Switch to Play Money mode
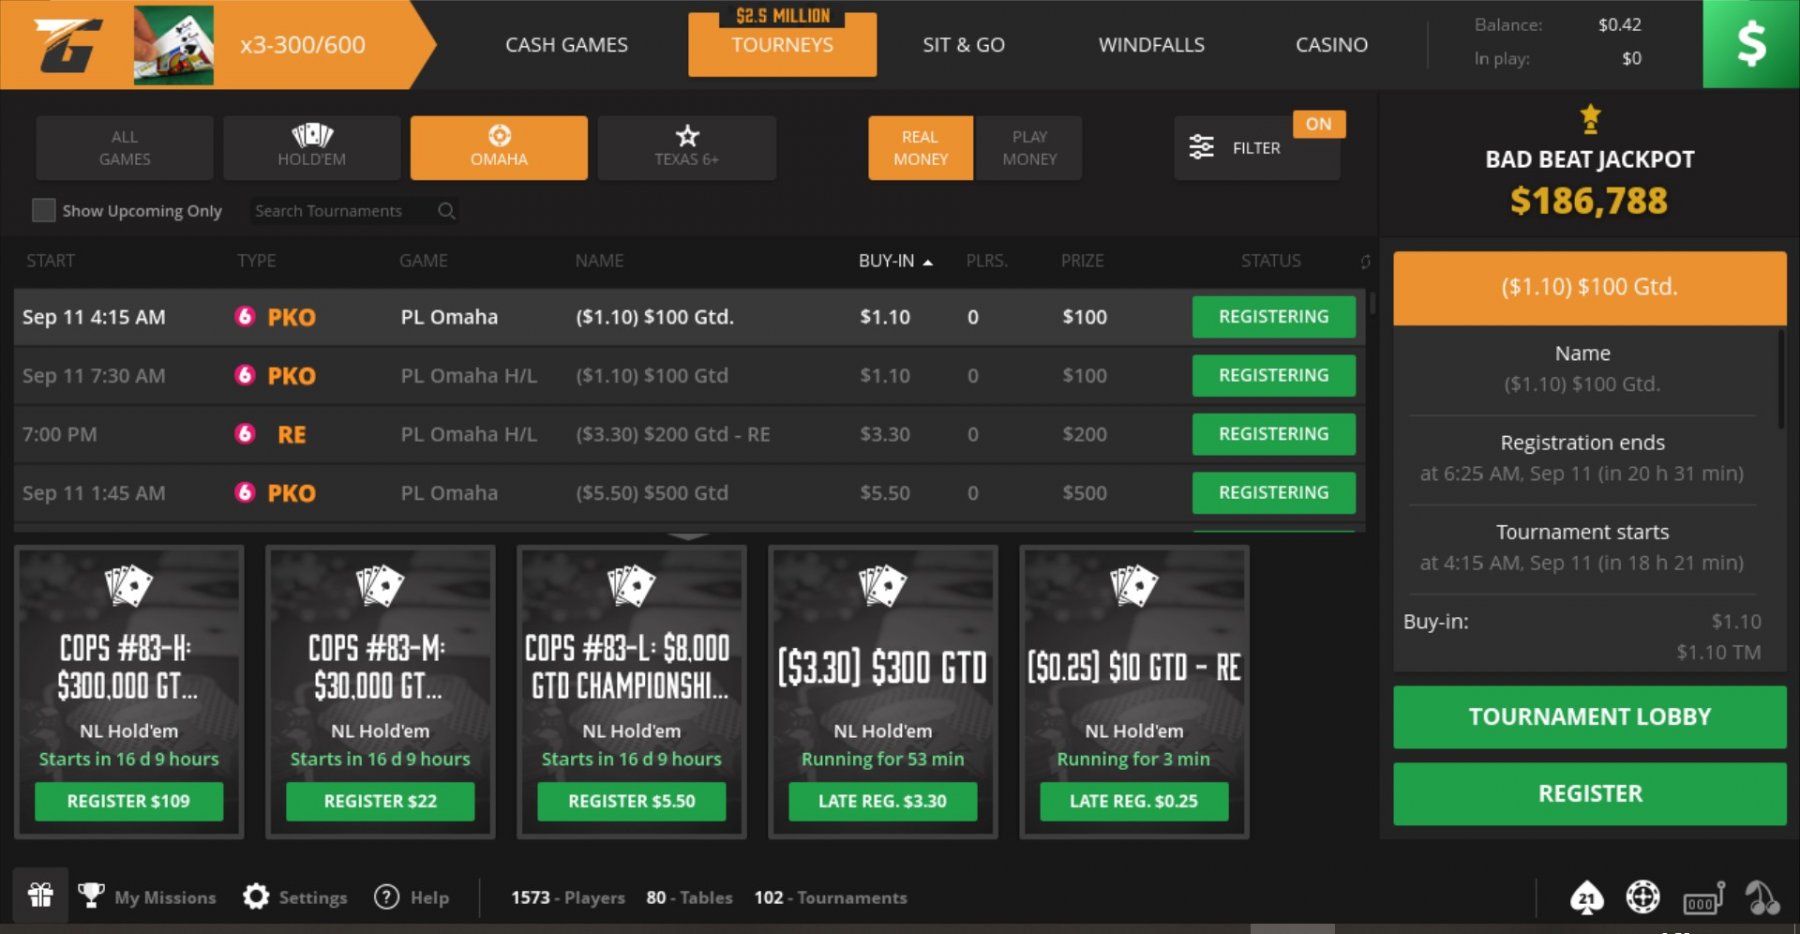This screenshot has height=934, width=1800. (x=1029, y=148)
